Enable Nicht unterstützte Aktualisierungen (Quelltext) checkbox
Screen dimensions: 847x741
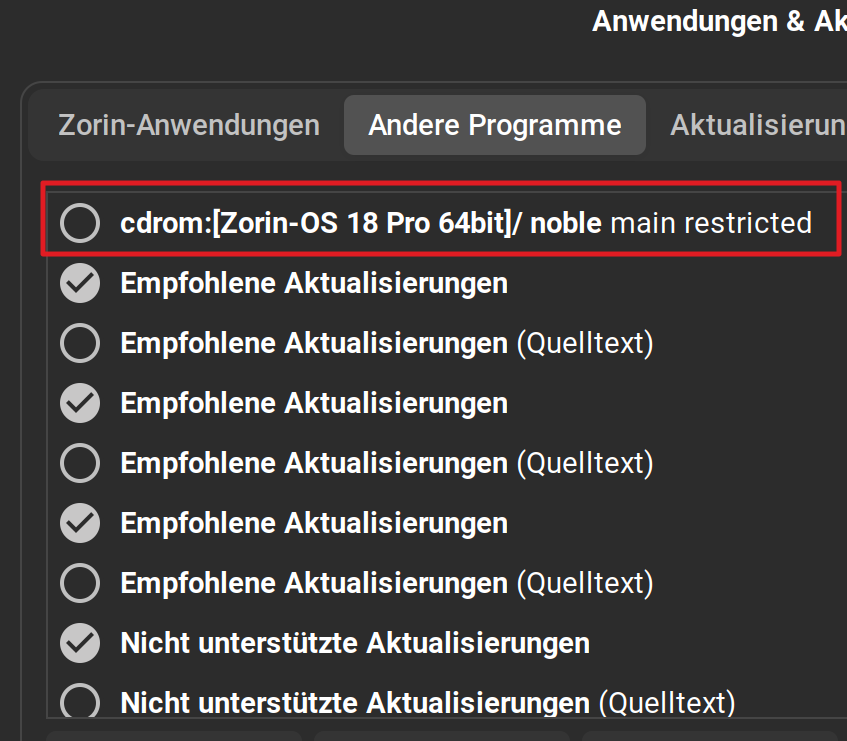click(80, 701)
